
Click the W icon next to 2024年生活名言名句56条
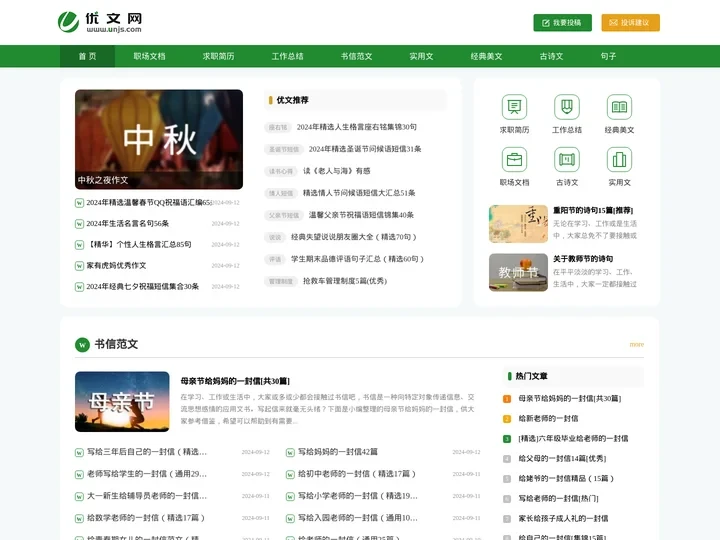tap(79, 224)
